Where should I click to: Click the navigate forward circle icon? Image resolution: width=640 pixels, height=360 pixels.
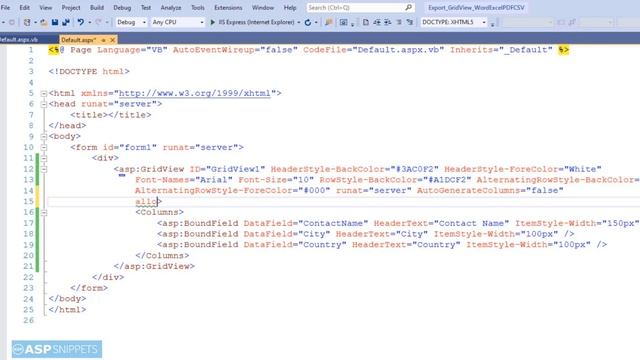[12, 22]
